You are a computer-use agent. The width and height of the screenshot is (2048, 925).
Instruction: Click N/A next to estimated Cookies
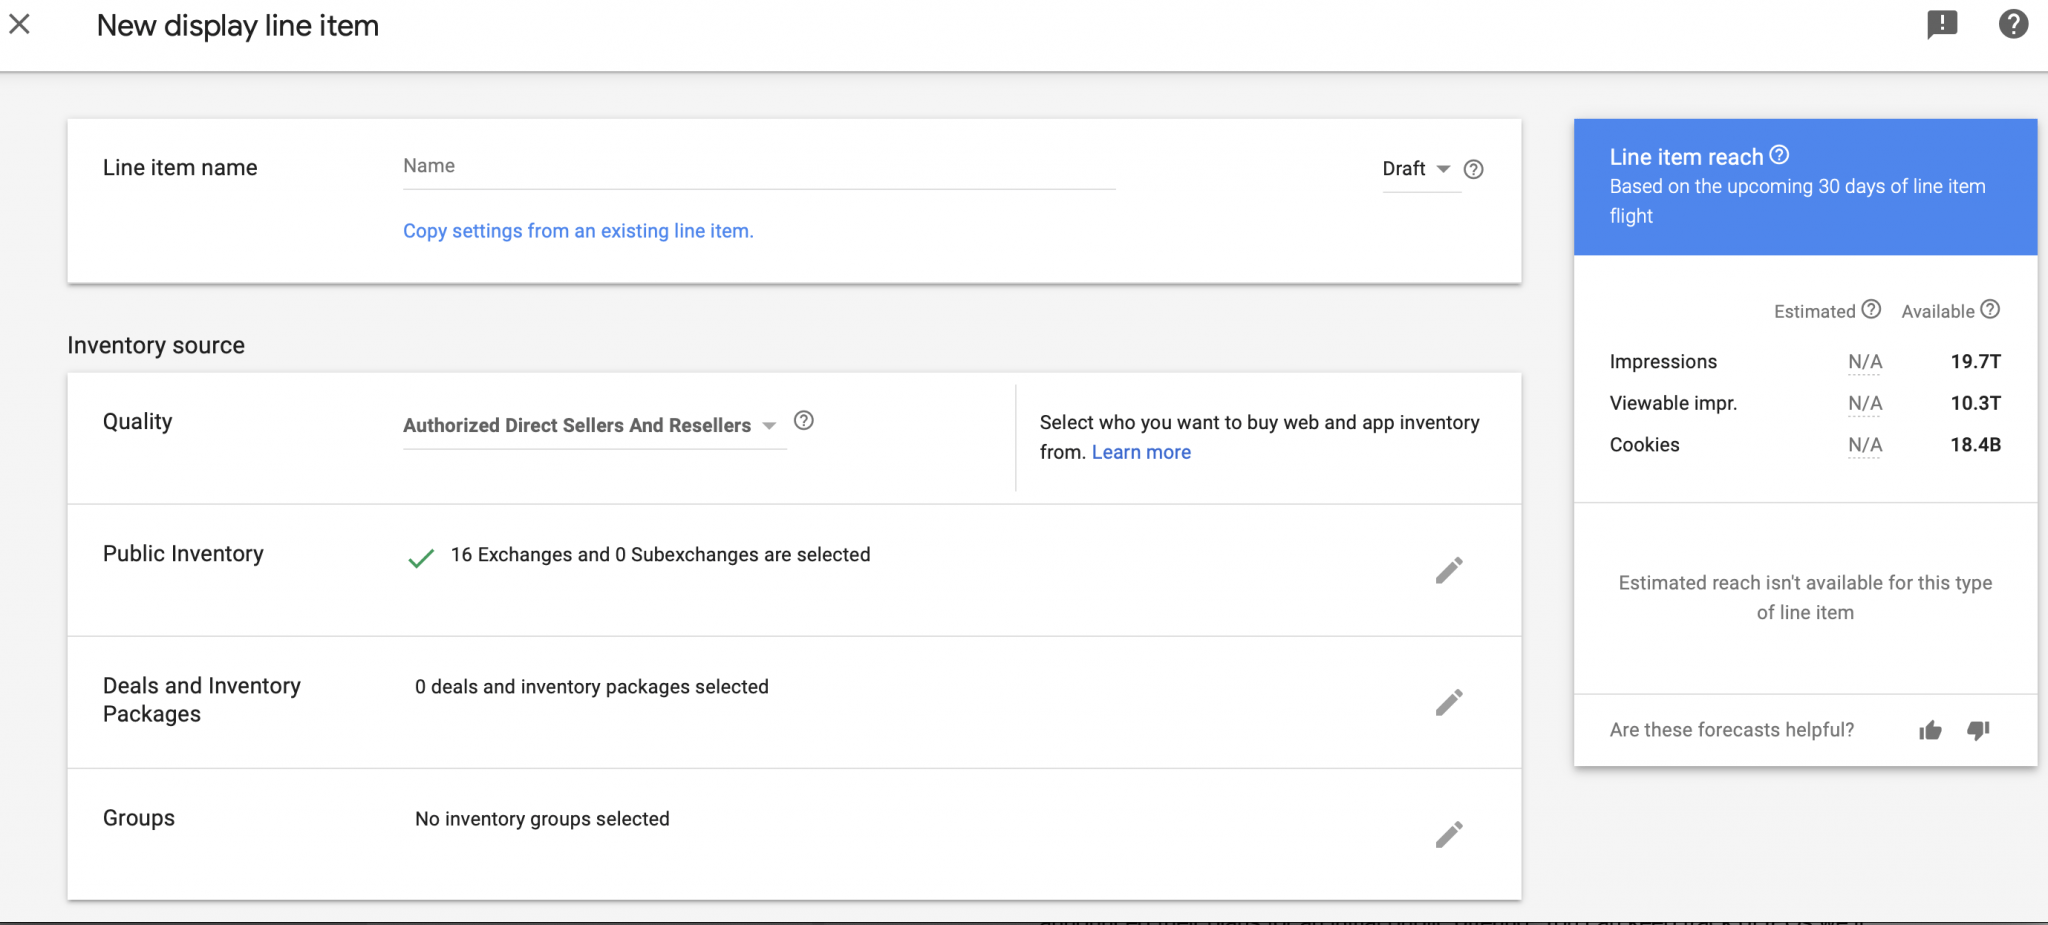coord(1865,445)
